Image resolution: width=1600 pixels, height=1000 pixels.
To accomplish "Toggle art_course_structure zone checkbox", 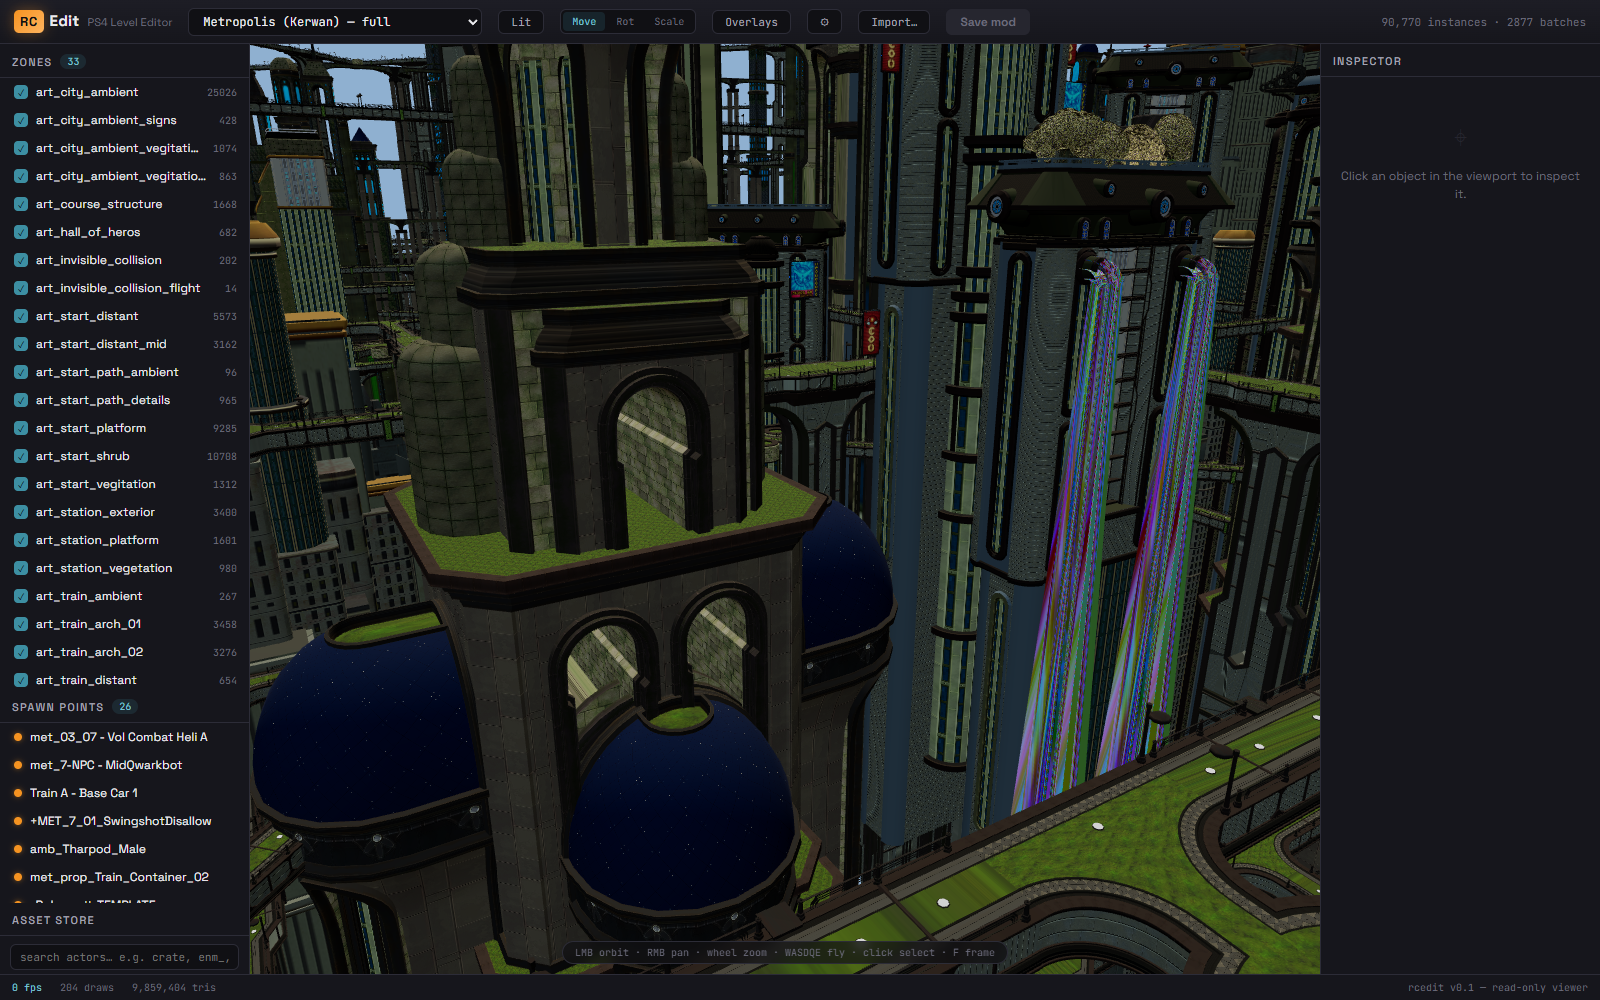I will tap(21, 204).
